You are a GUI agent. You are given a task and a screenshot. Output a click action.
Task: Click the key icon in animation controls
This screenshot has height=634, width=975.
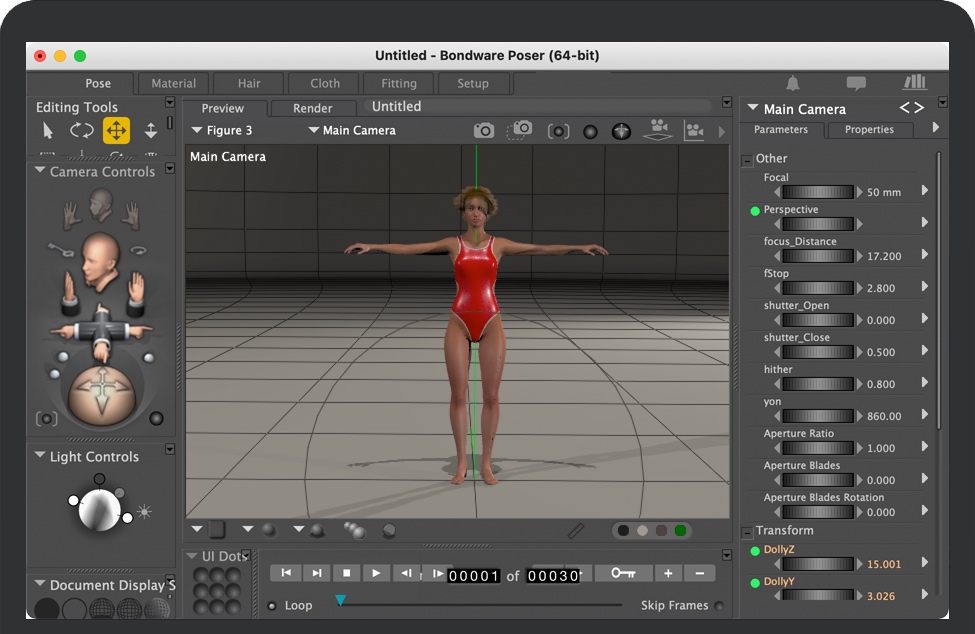[x=623, y=573]
